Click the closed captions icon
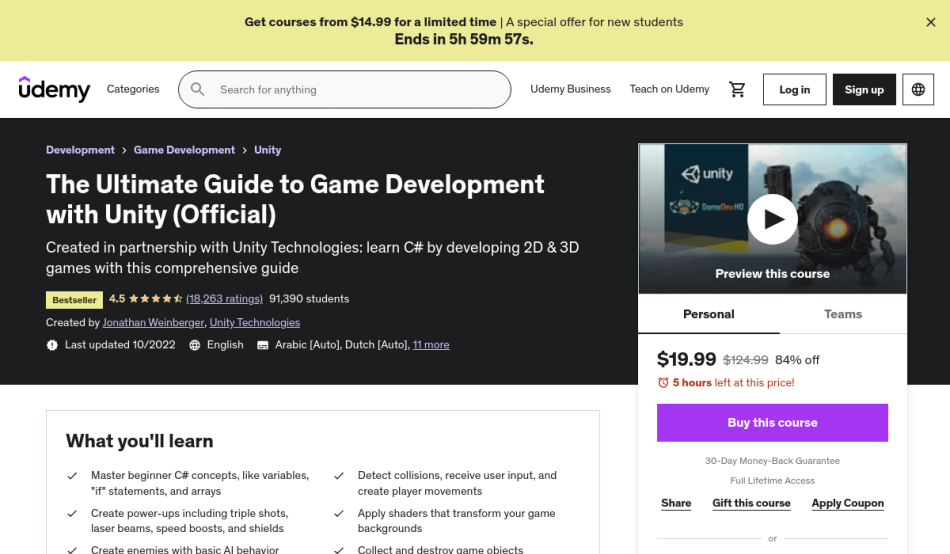 coord(262,345)
